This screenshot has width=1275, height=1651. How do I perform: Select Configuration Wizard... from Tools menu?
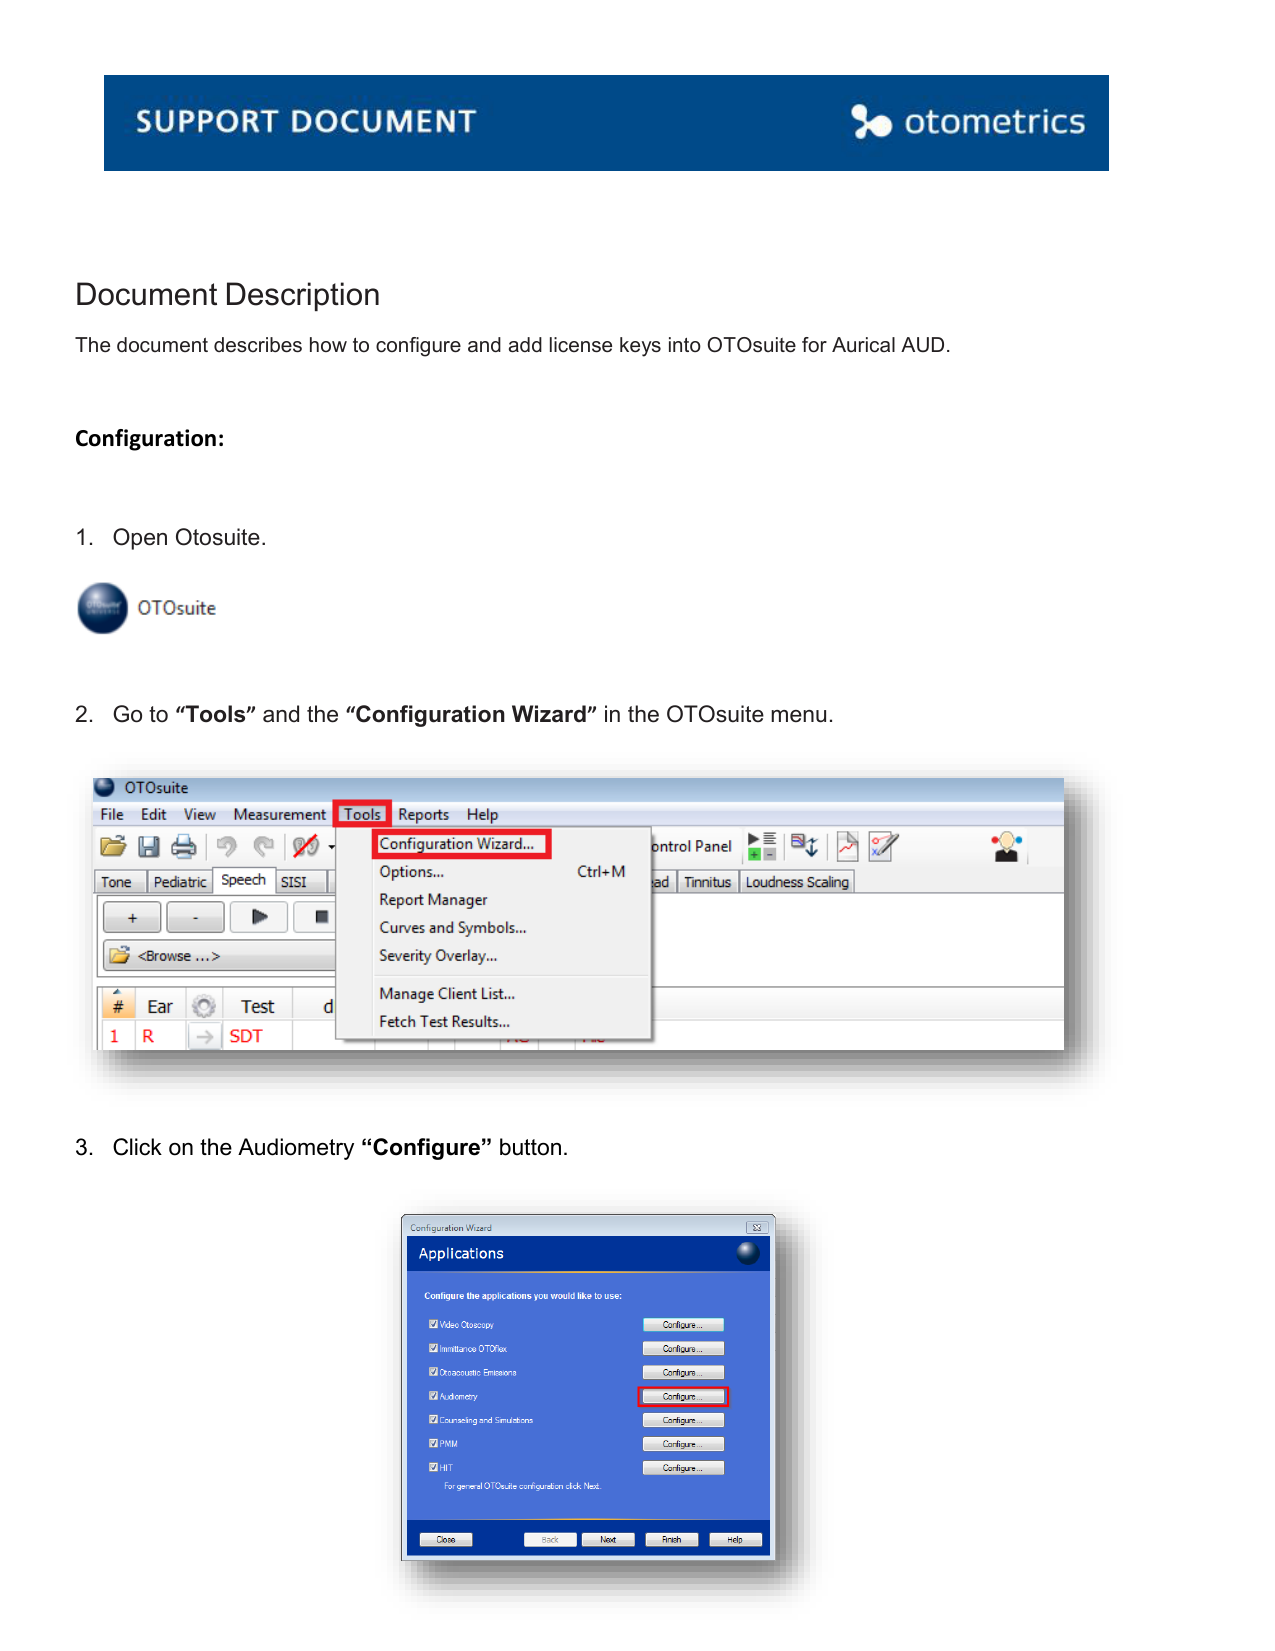(x=462, y=844)
